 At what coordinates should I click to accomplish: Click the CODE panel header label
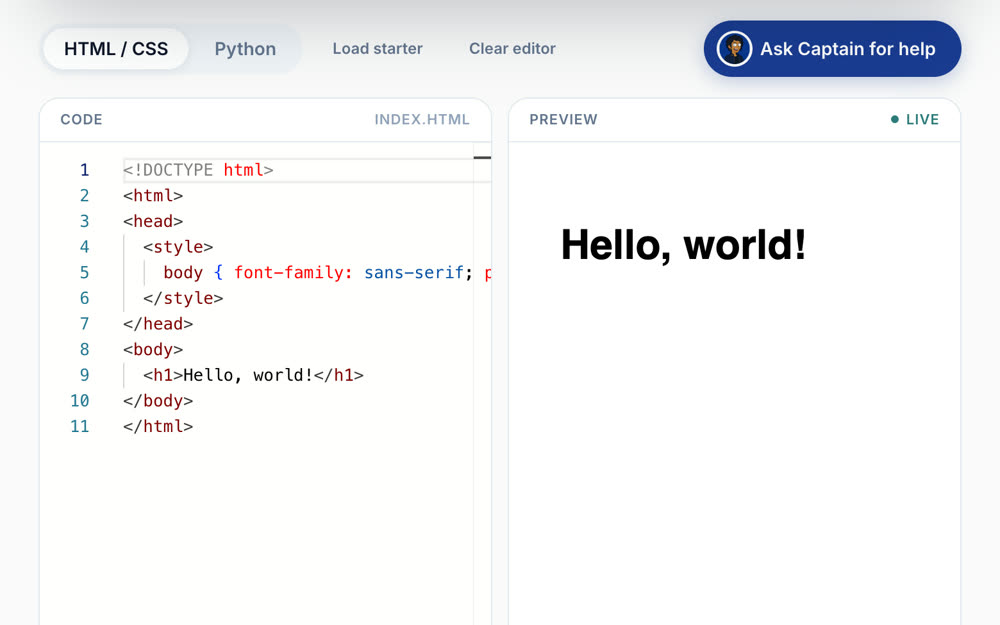tap(81, 119)
